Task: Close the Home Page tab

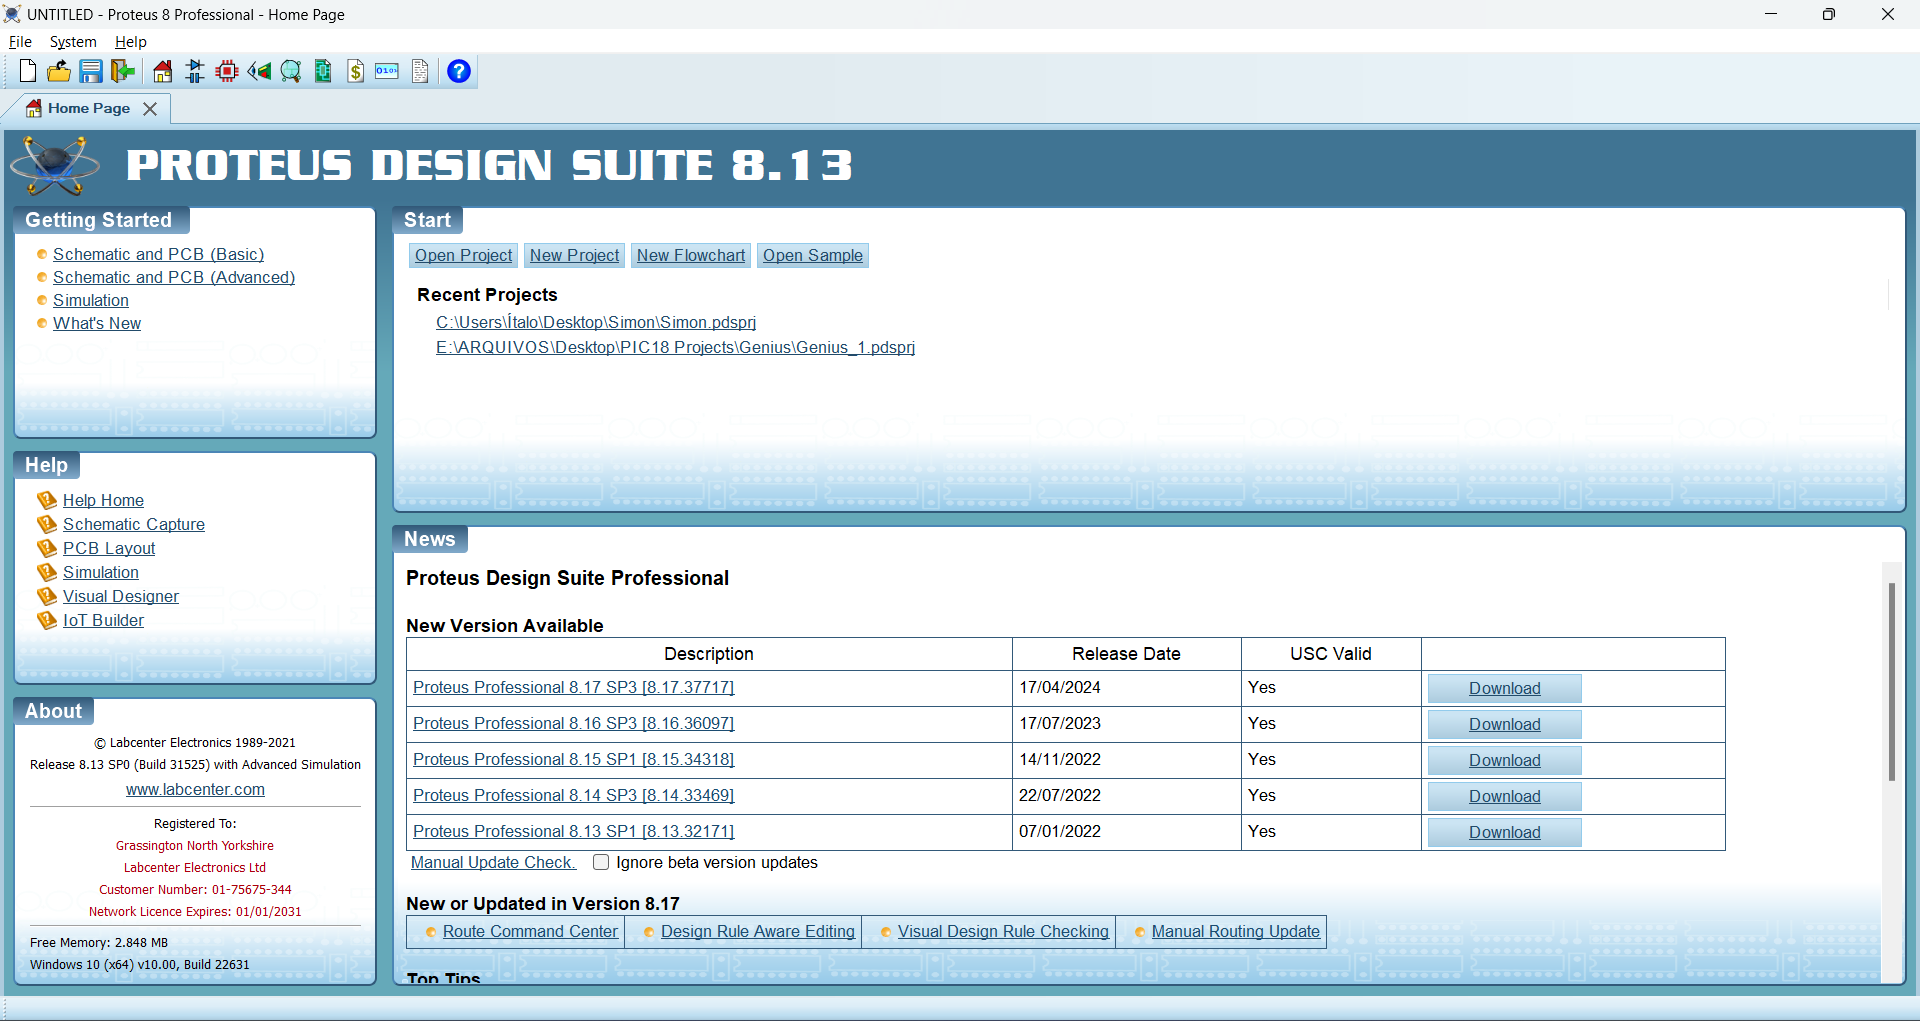Action: click(150, 108)
